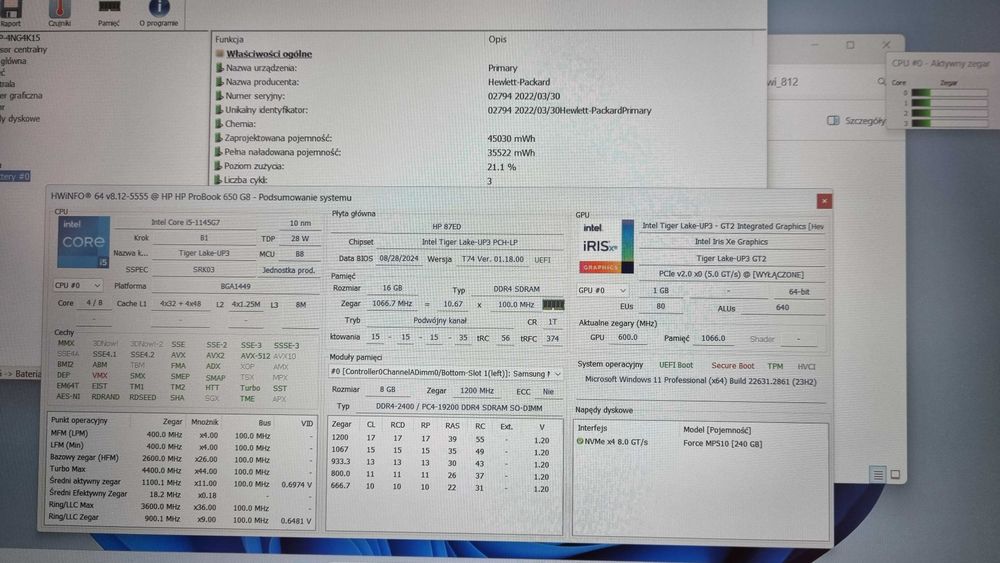Open the GPU #0 selector dropdown

pyautogui.click(x=601, y=290)
